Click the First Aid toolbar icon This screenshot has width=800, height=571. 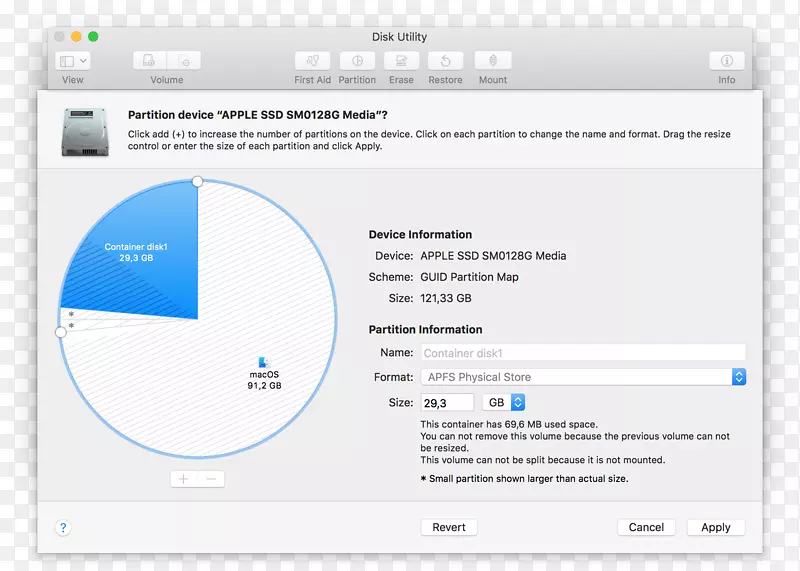point(312,61)
